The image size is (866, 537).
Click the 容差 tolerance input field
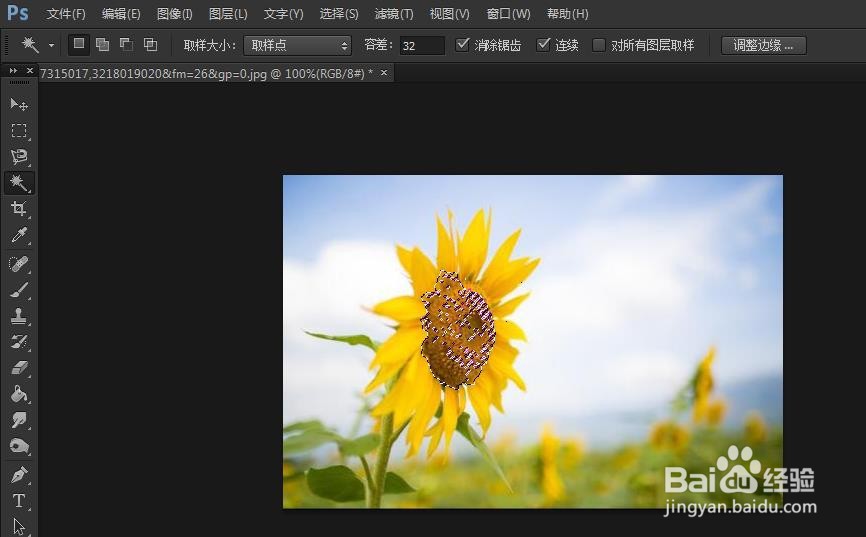(x=422, y=45)
